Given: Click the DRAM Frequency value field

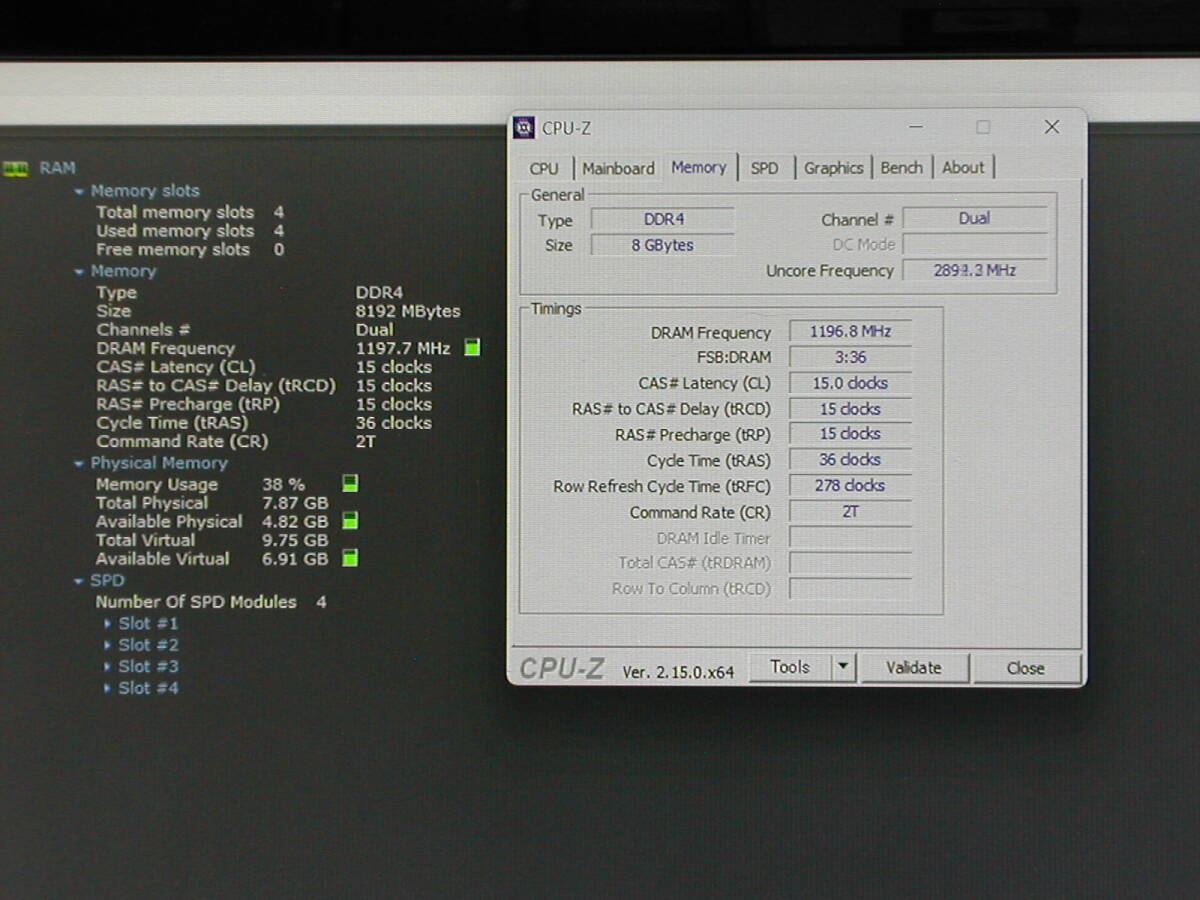Looking at the screenshot, I should pyautogui.click(x=850, y=332).
